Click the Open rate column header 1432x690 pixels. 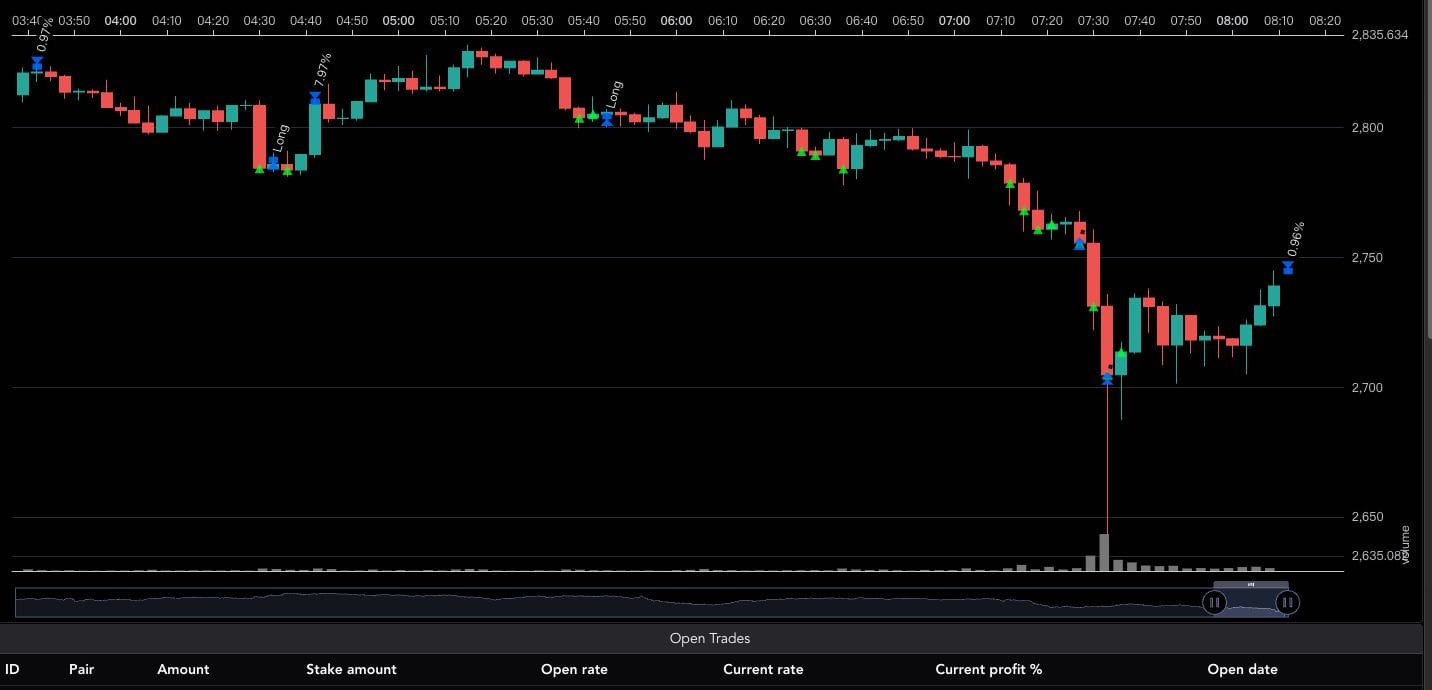pos(574,669)
